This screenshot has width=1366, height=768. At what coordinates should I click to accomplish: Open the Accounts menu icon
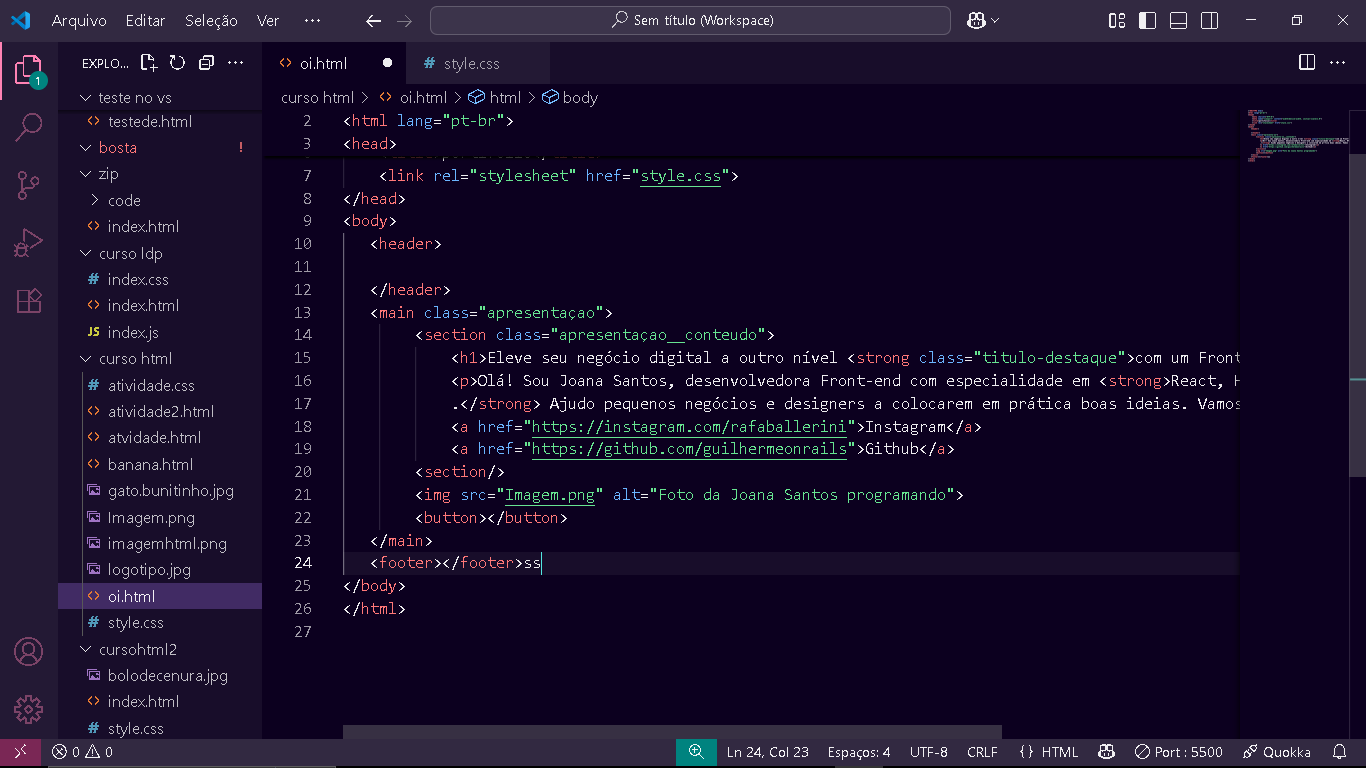point(29,652)
